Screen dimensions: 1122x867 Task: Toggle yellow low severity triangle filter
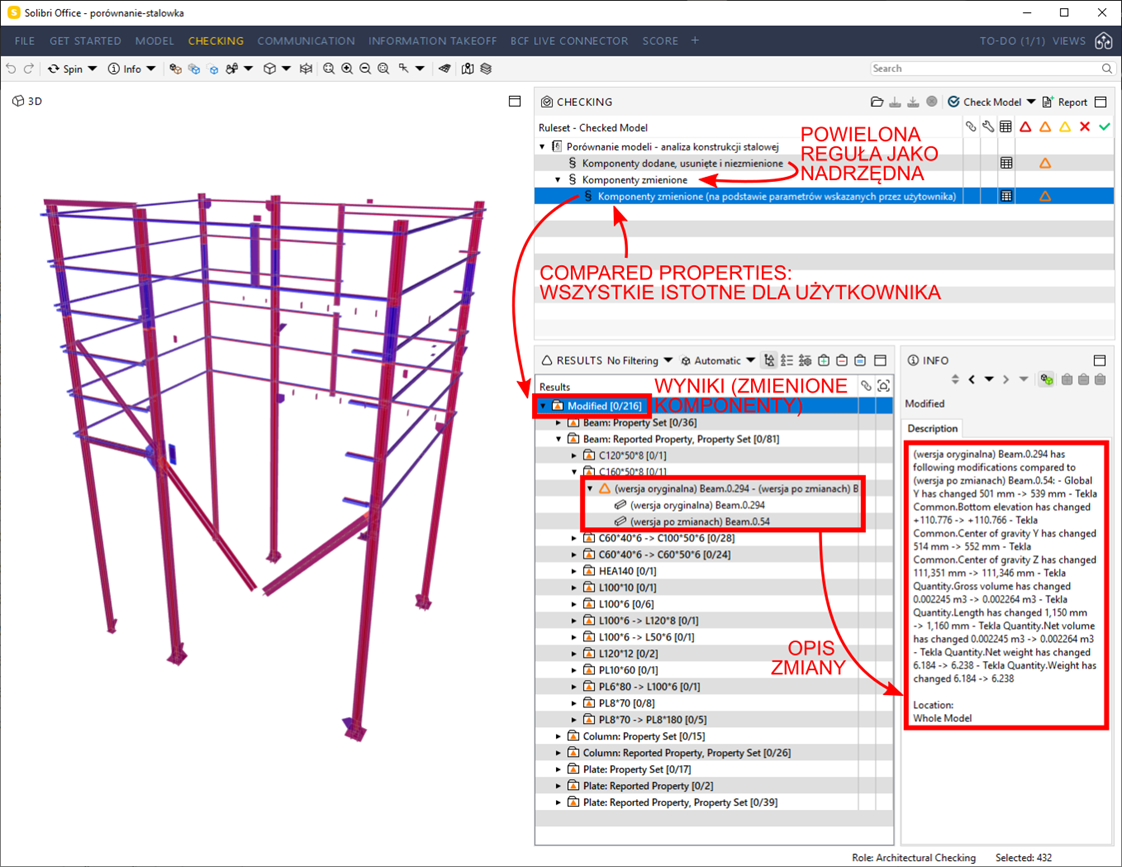point(1065,127)
